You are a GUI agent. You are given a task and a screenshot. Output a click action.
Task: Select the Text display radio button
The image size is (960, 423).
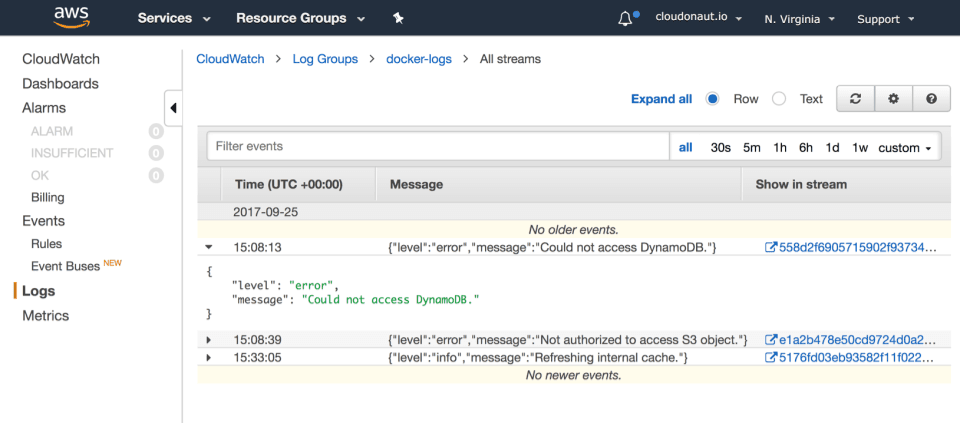point(779,99)
